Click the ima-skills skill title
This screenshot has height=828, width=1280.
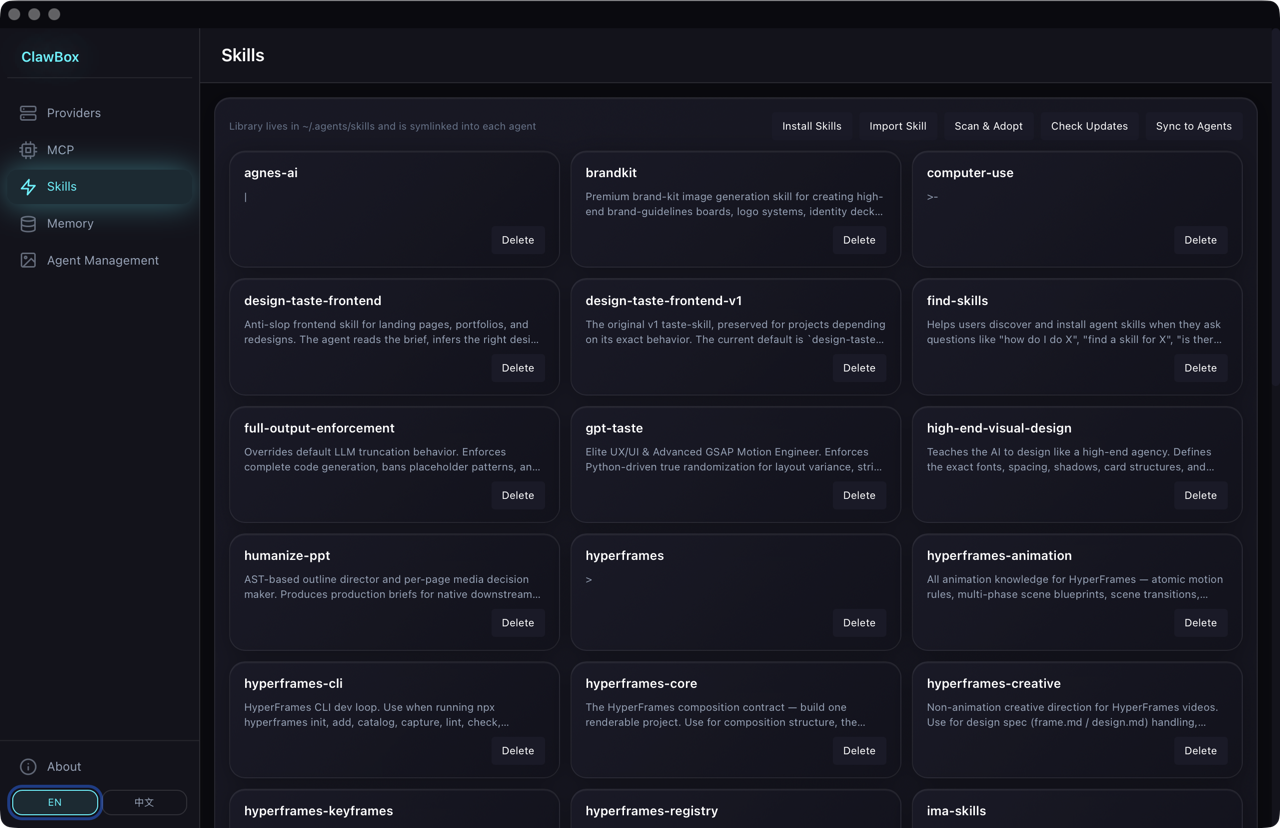point(956,811)
